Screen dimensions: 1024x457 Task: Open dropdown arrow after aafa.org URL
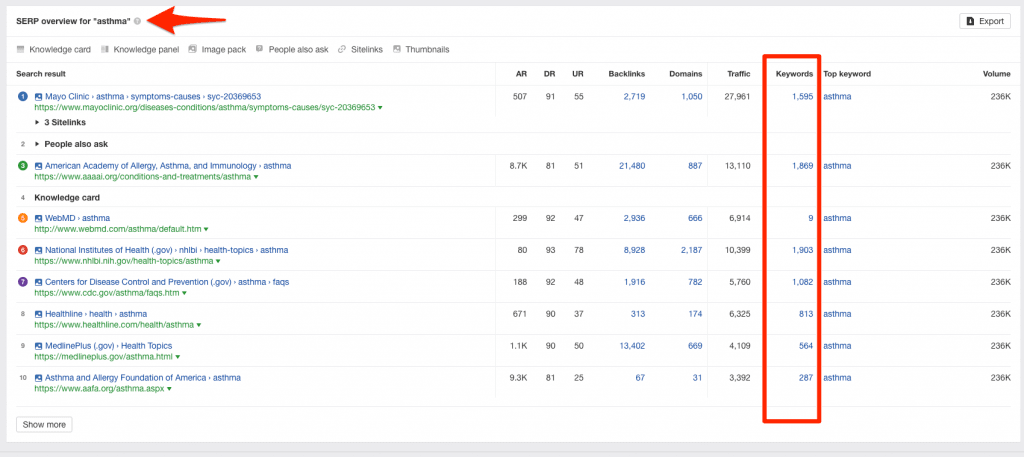tap(169, 388)
